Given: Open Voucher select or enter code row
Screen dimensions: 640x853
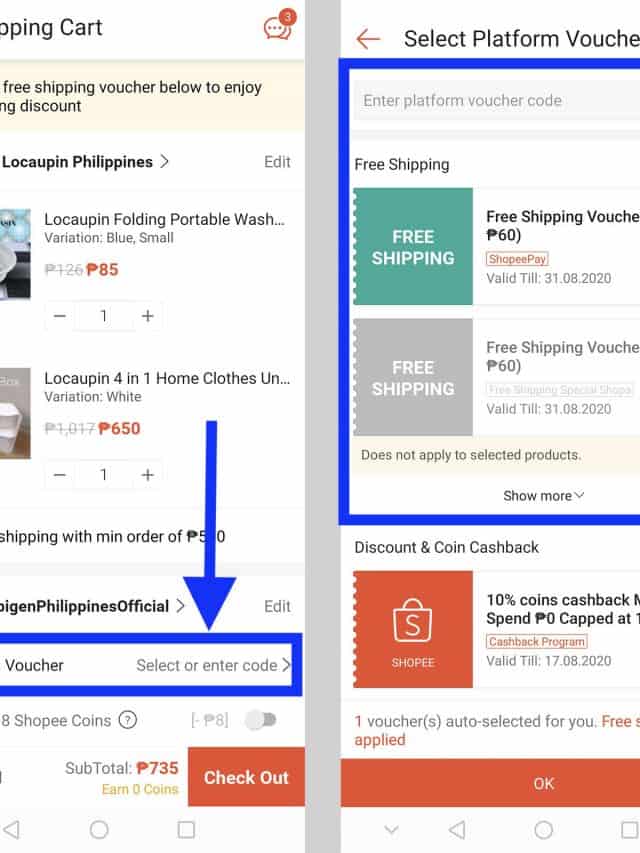Looking at the screenshot, I should pyautogui.click(x=146, y=665).
